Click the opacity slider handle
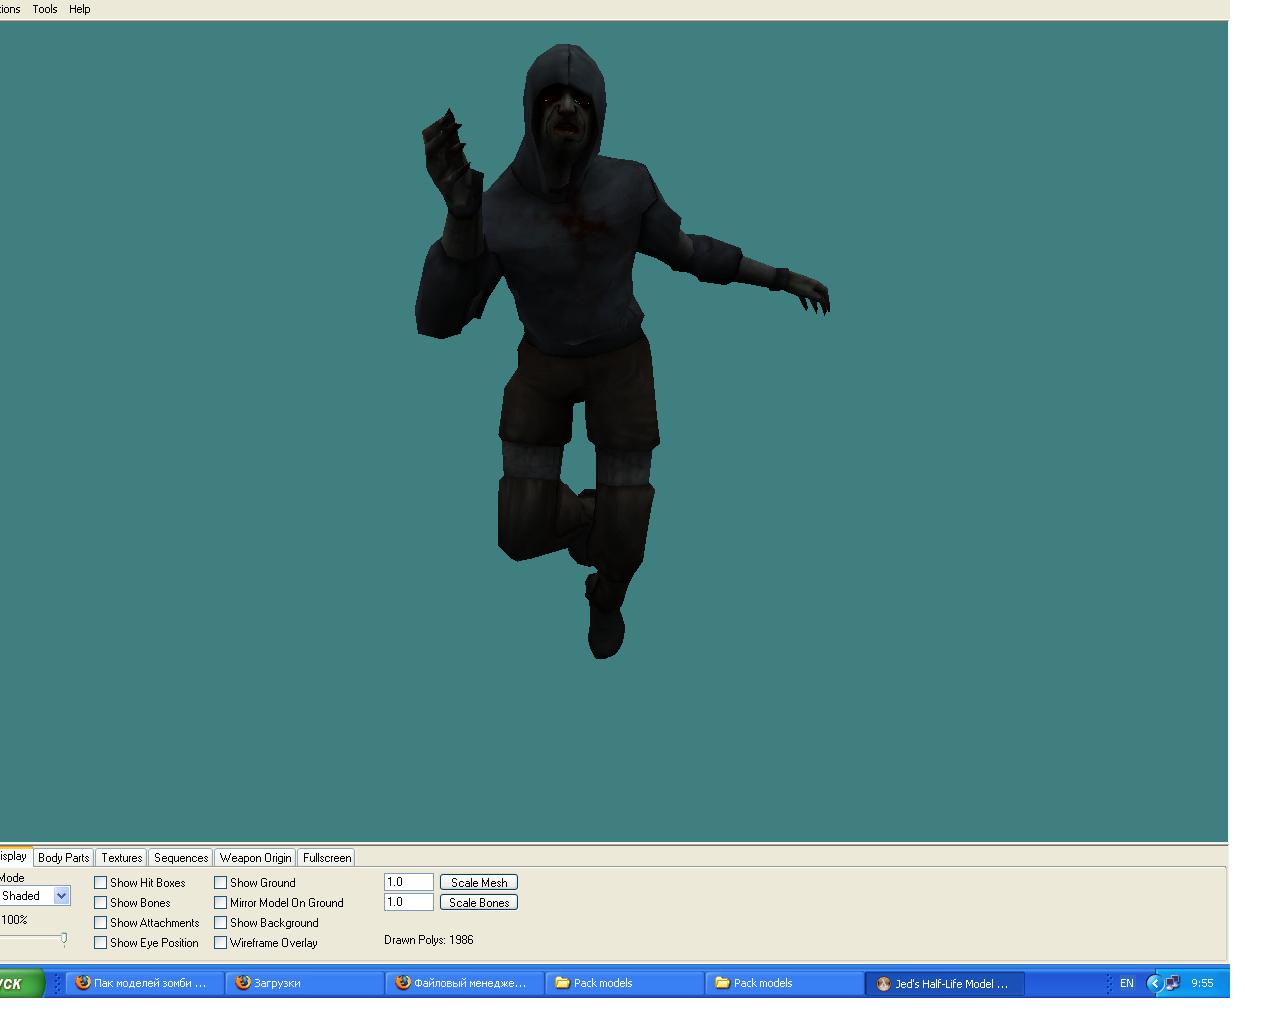 tap(64, 939)
